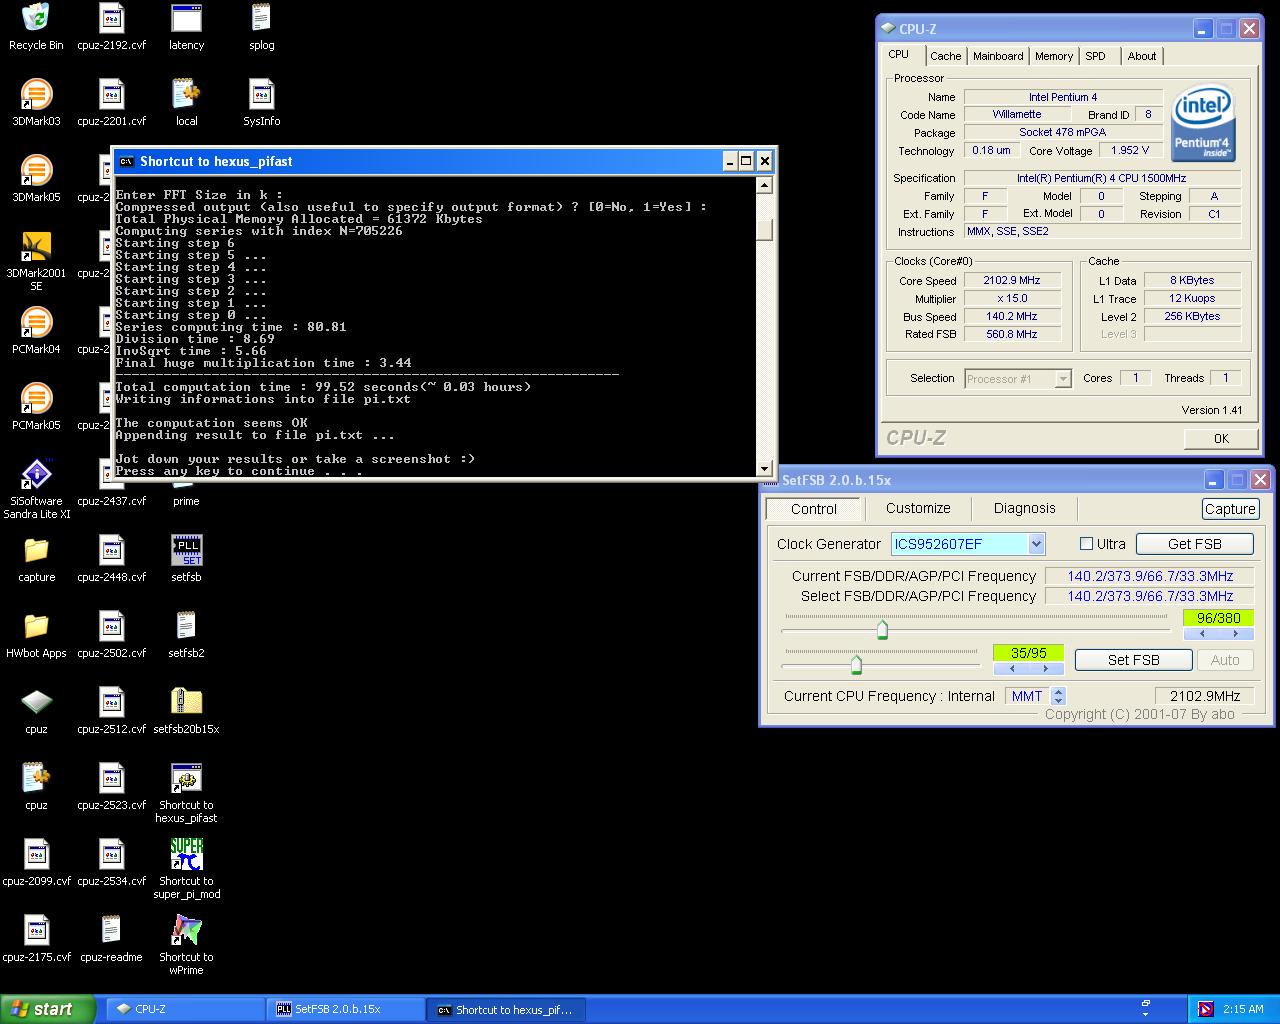Open the latency desktop icon
The image size is (1280, 1024).
point(186,18)
